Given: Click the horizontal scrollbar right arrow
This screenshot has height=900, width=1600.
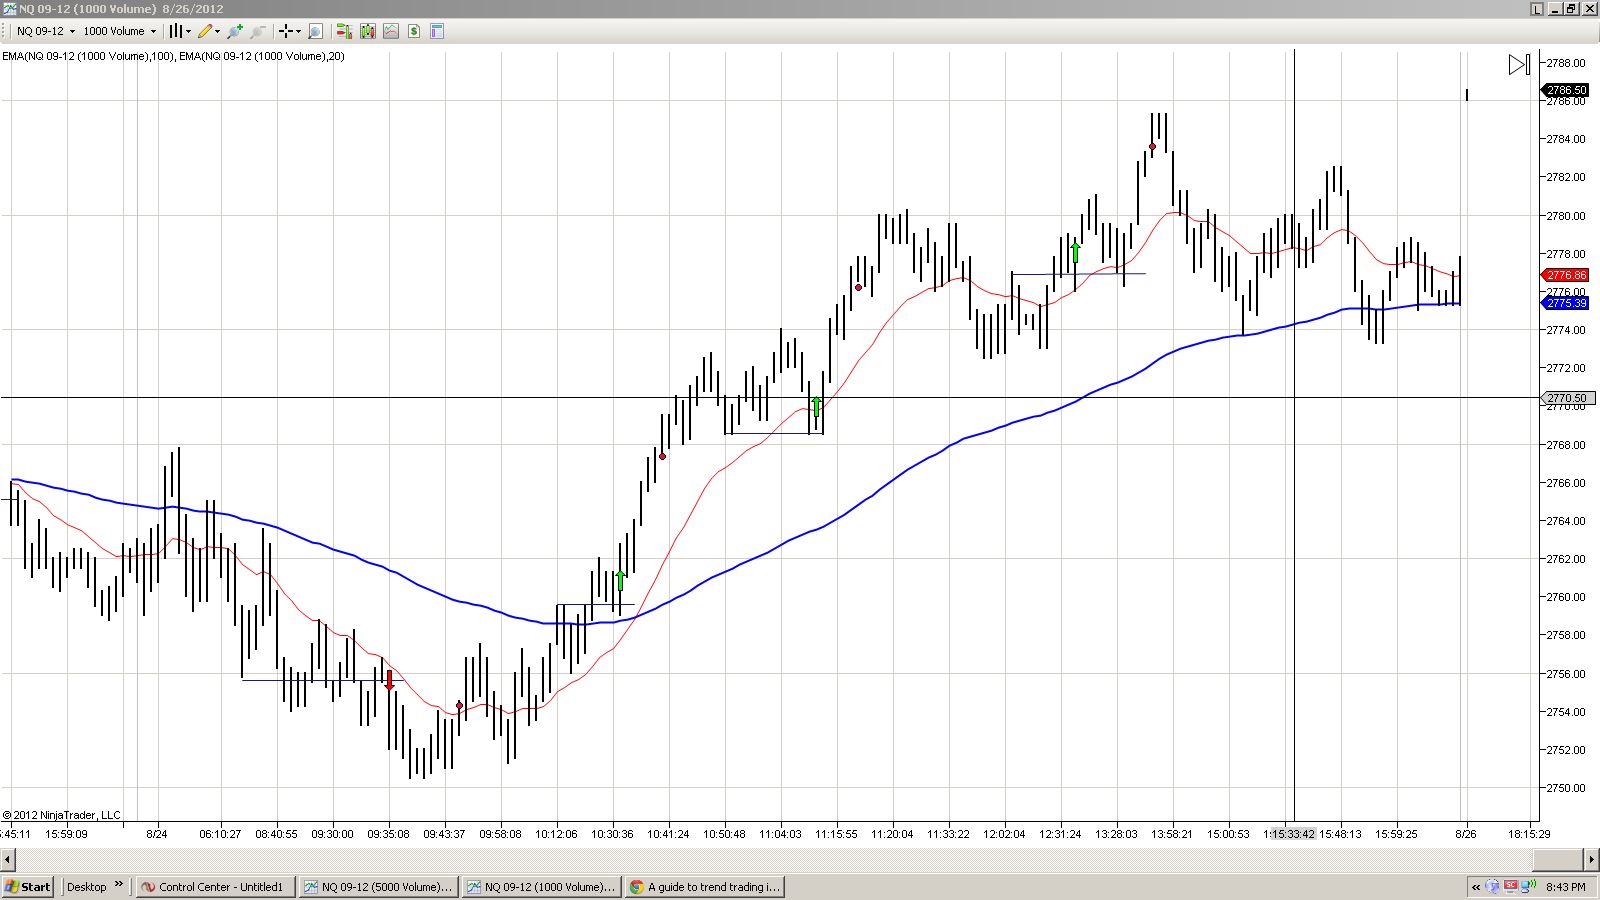Looking at the screenshot, I should click(1591, 859).
